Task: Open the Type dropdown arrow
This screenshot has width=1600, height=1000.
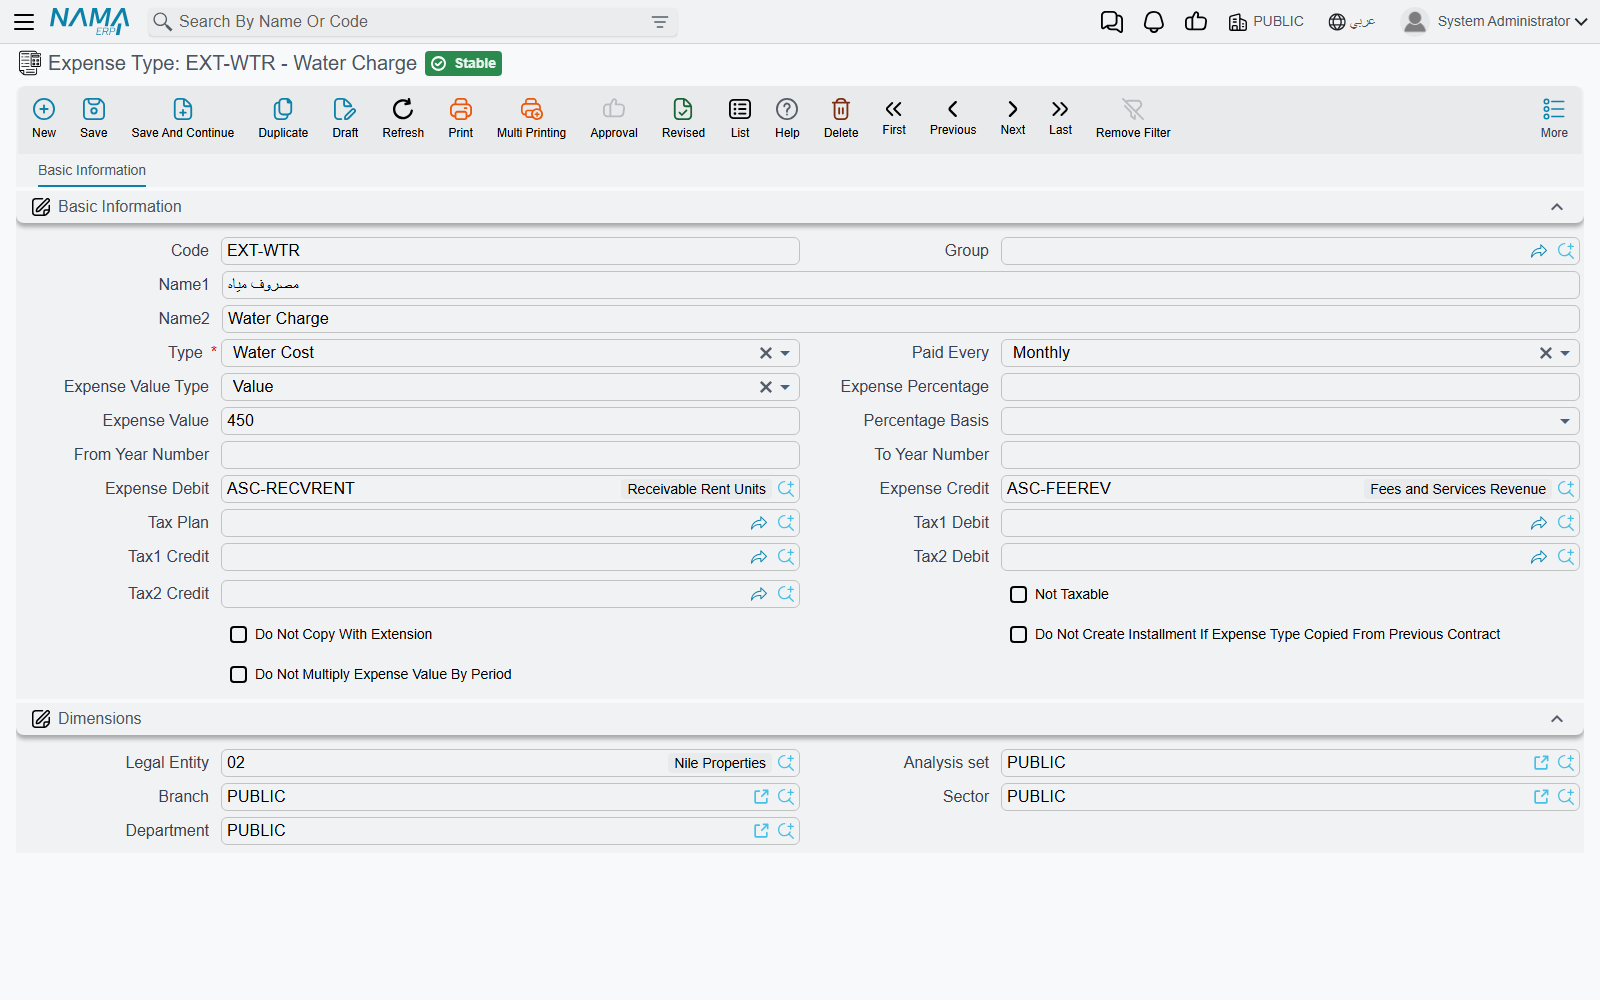Action: tap(786, 353)
